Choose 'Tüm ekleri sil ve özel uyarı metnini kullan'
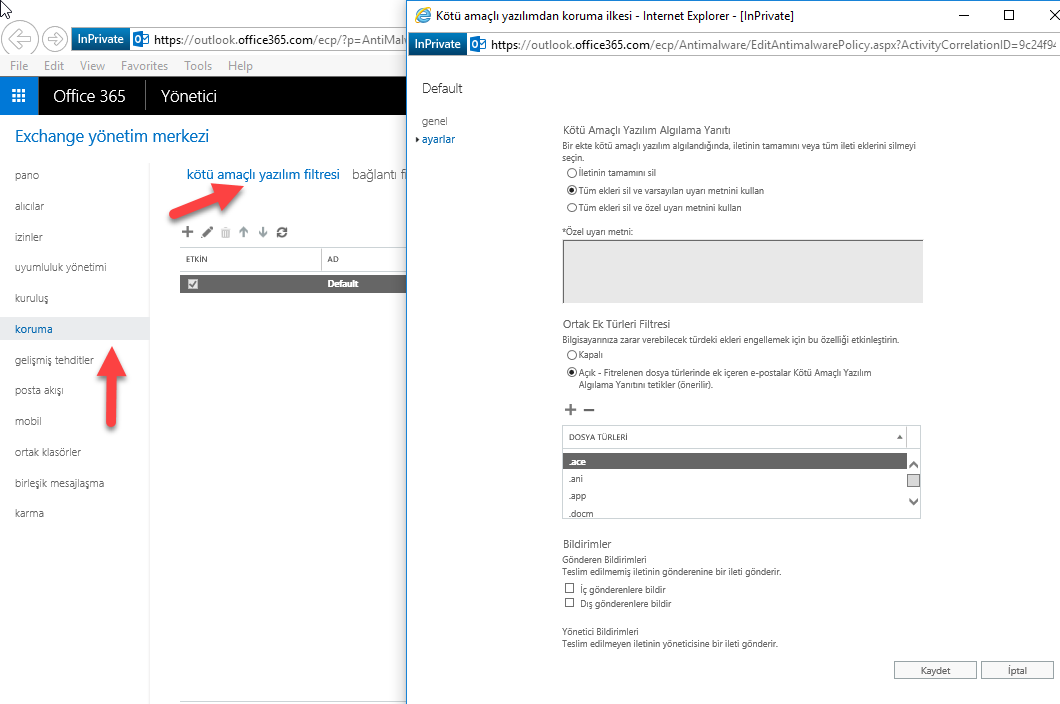Screen dimensions: 1060x704 coord(572,208)
